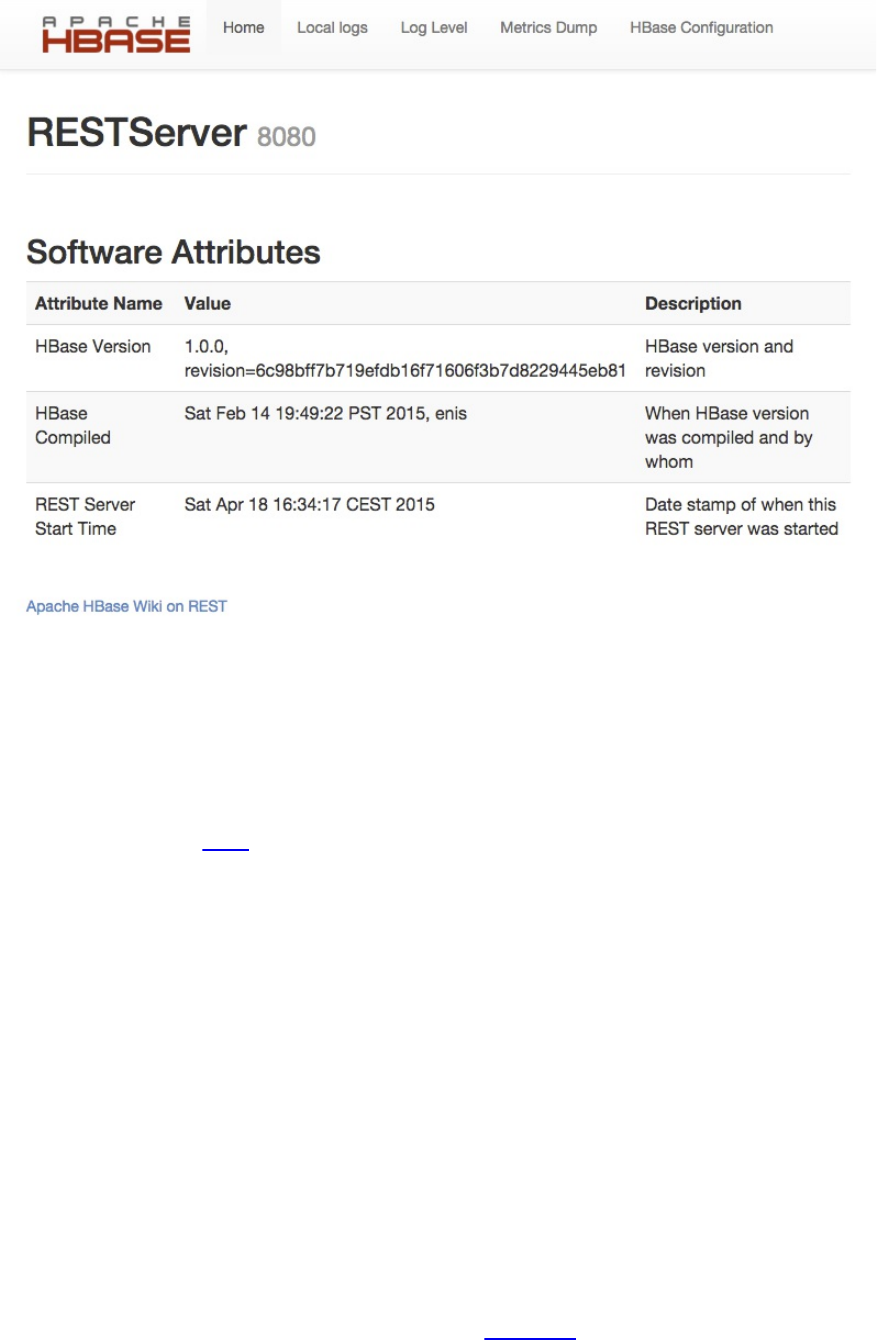Open HBase Configuration page
The height and width of the screenshot is (1340, 877).
point(702,28)
